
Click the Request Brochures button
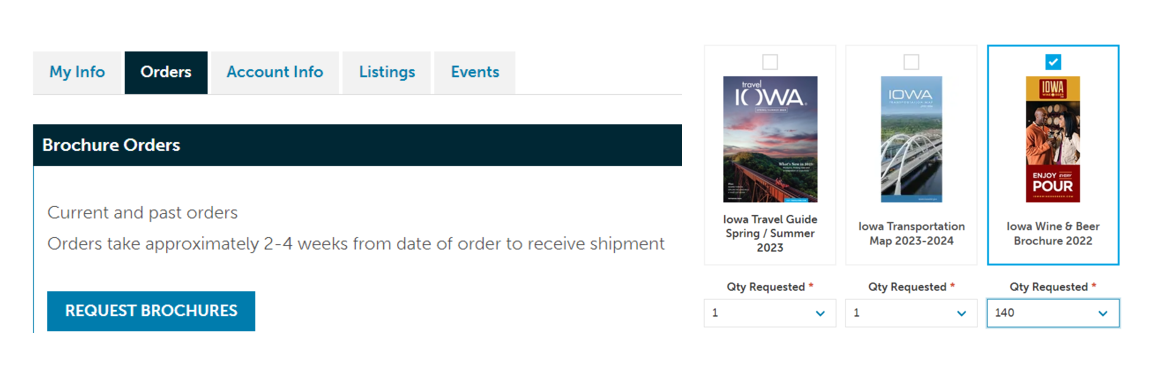(x=151, y=311)
